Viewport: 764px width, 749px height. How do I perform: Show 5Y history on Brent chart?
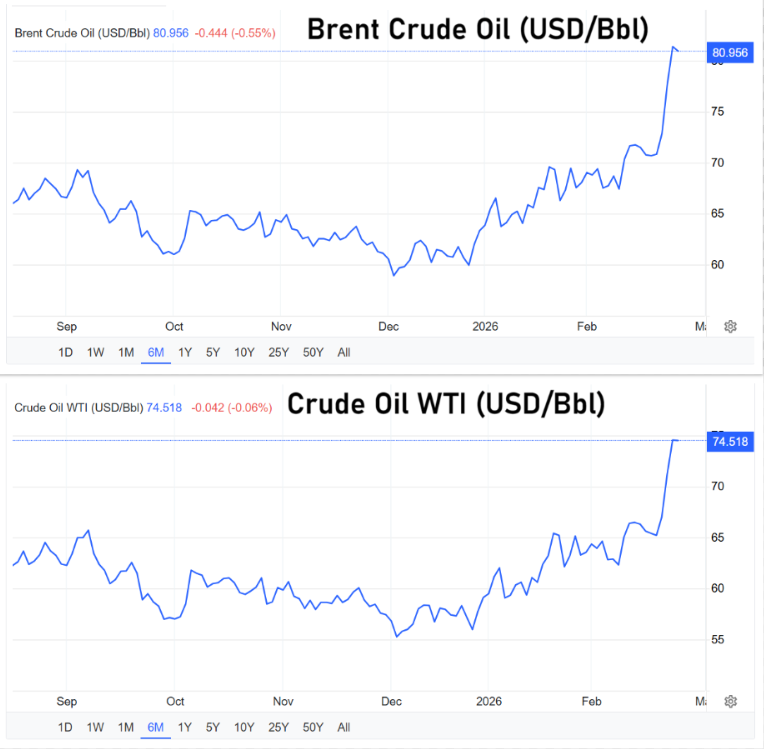click(213, 352)
